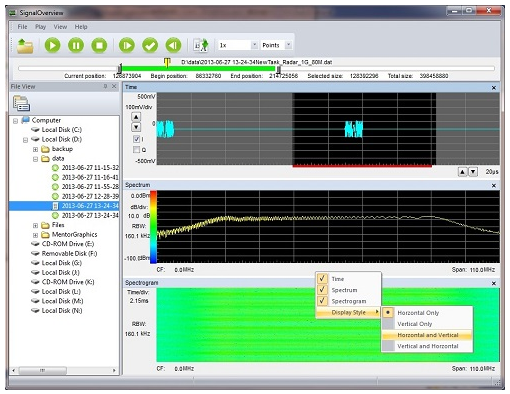
Task: Pin the File View panel
Action: 105,87
